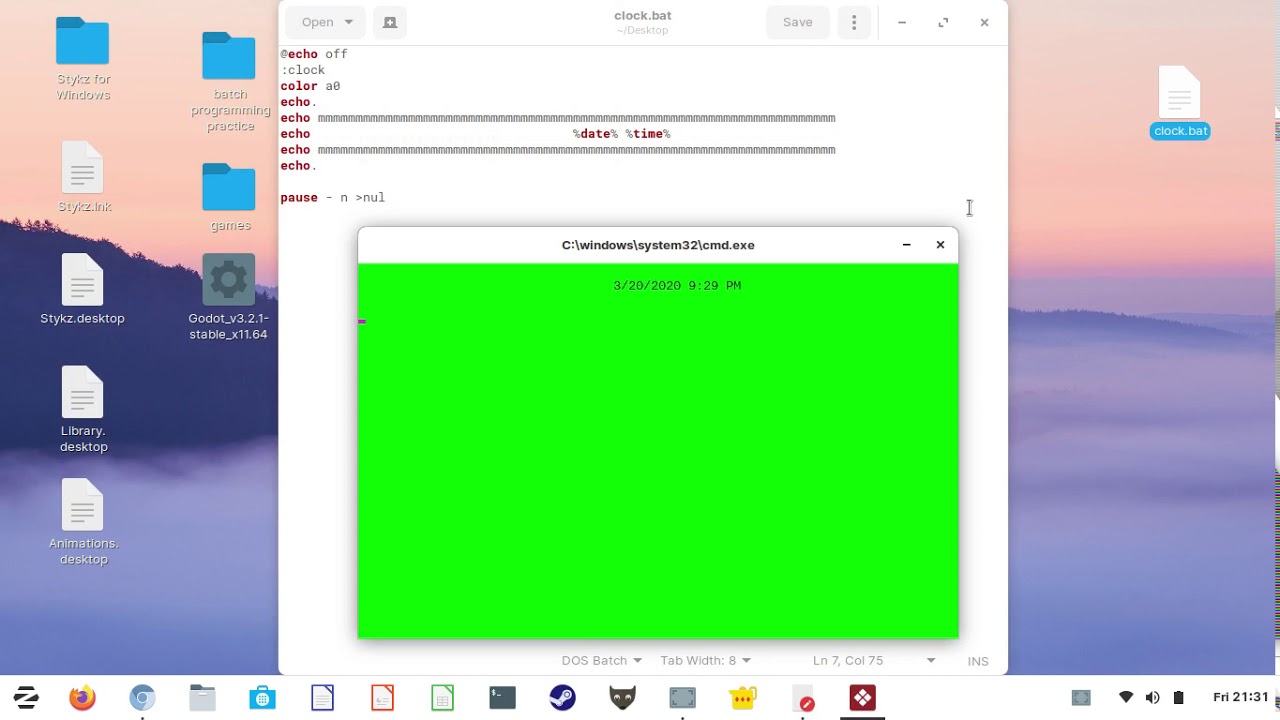This screenshot has height=720, width=1280.
Task: Open the Zorin start menu
Action: 26,698
